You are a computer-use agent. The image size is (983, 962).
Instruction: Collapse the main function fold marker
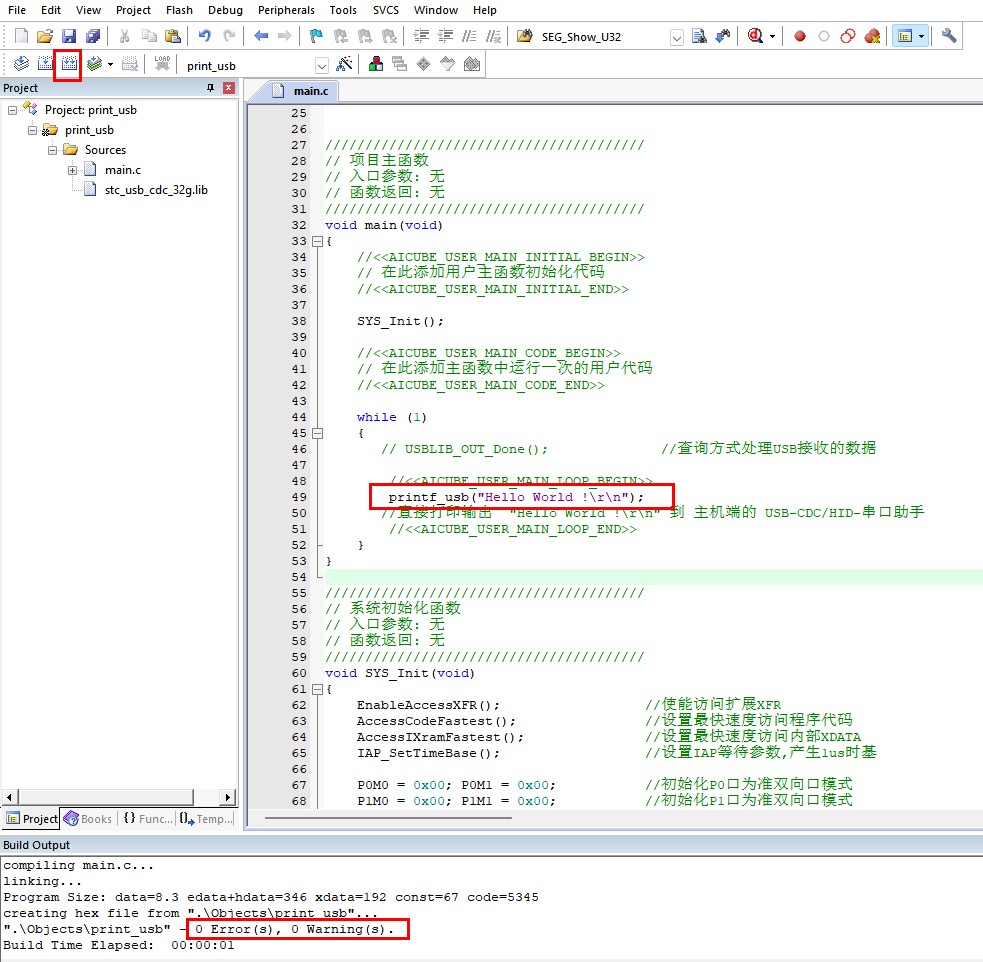317,241
